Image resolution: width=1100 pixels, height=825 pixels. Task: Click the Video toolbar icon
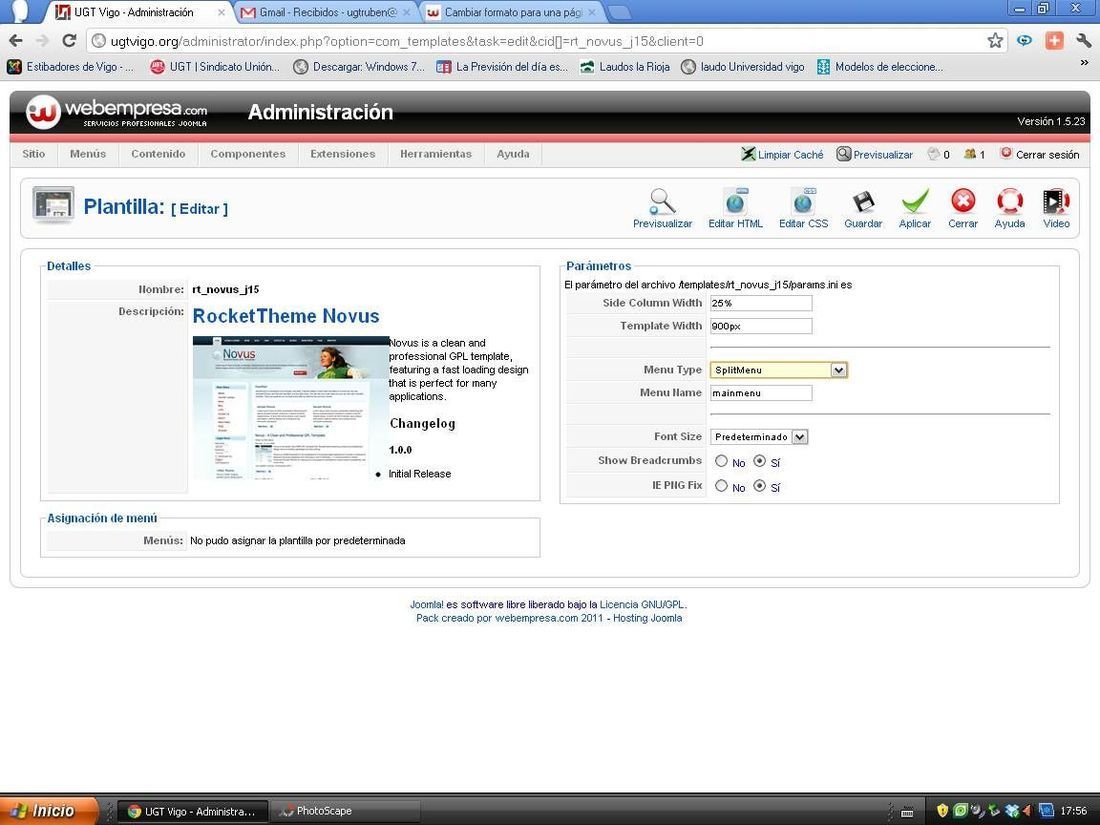pos(1056,202)
